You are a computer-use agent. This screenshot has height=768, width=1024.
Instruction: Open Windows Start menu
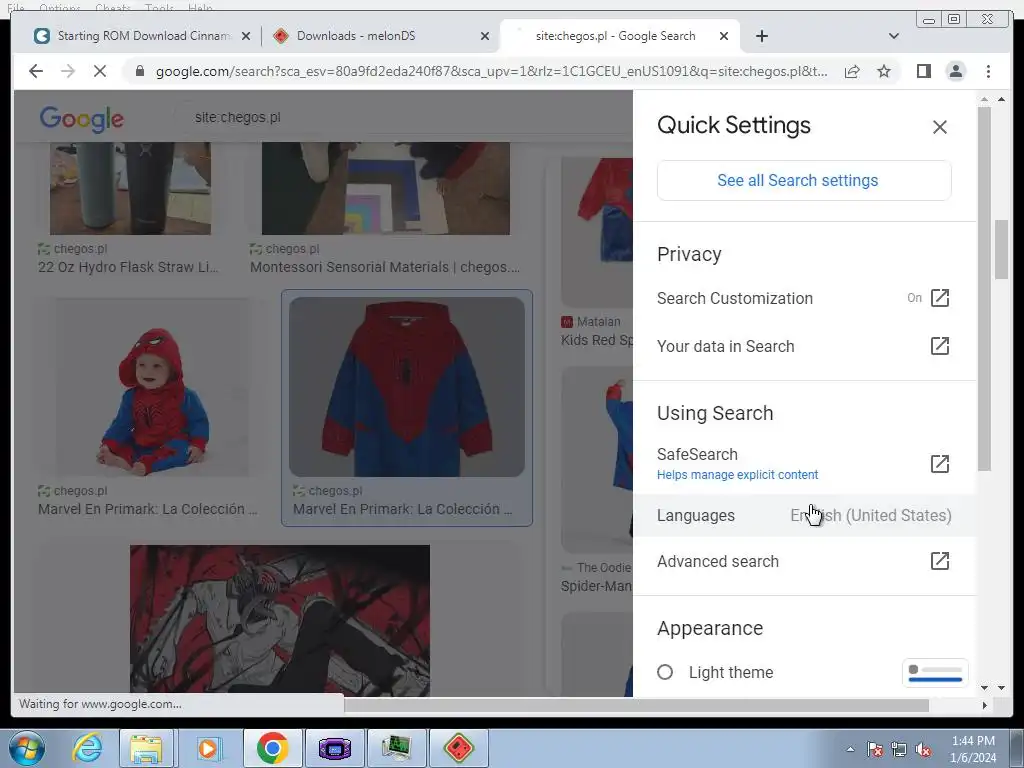click(x=27, y=748)
